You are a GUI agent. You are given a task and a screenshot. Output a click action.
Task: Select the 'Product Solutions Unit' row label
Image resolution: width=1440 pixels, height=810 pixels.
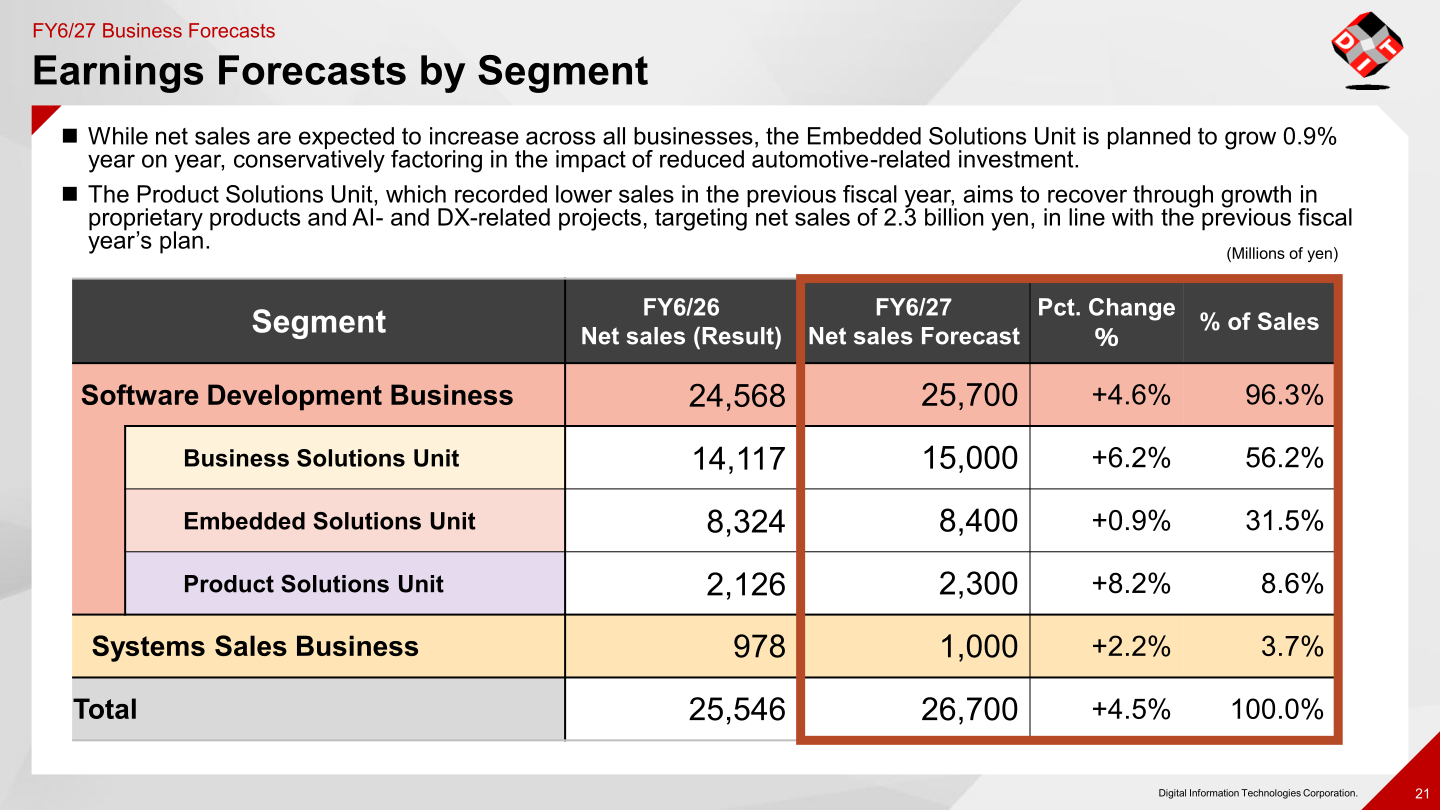coord(313,584)
